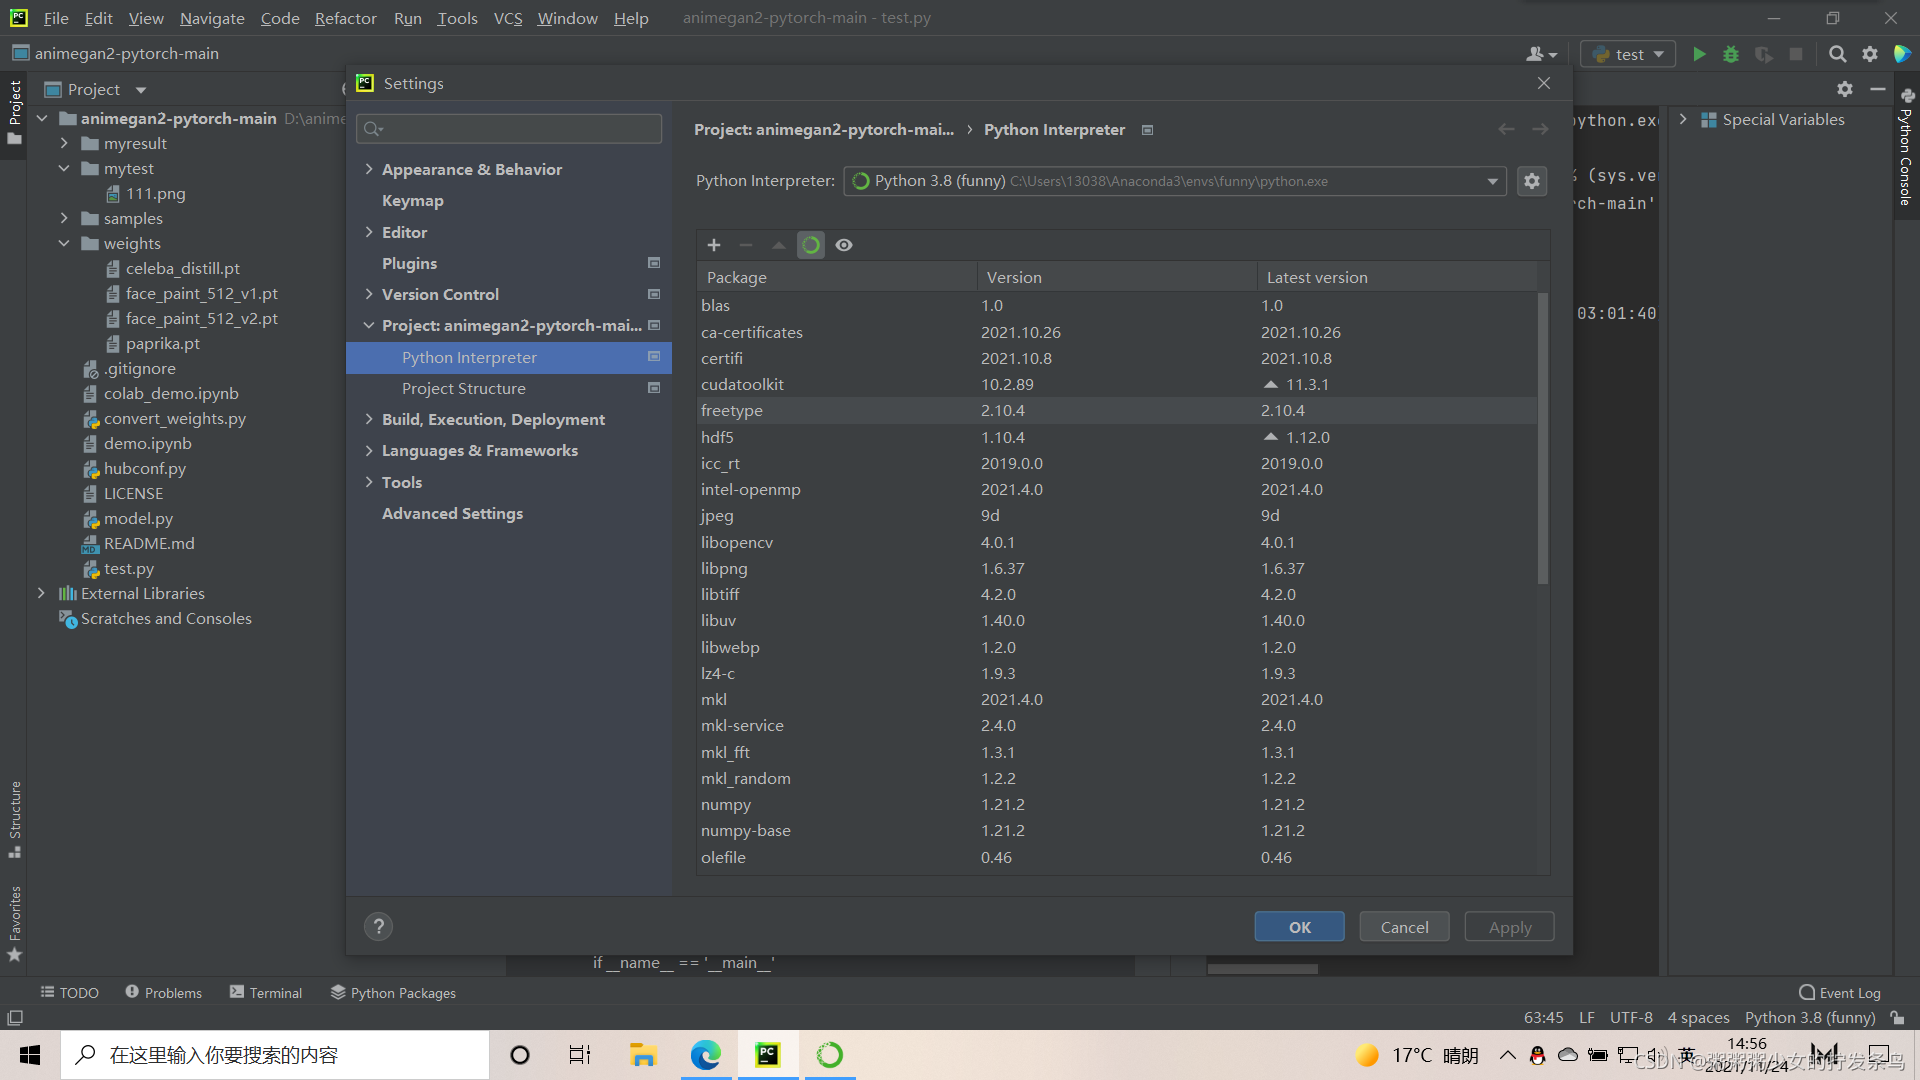Expand Build, Execution, Deployment
The height and width of the screenshot is (1080, 1920).
tap(369, 419)
